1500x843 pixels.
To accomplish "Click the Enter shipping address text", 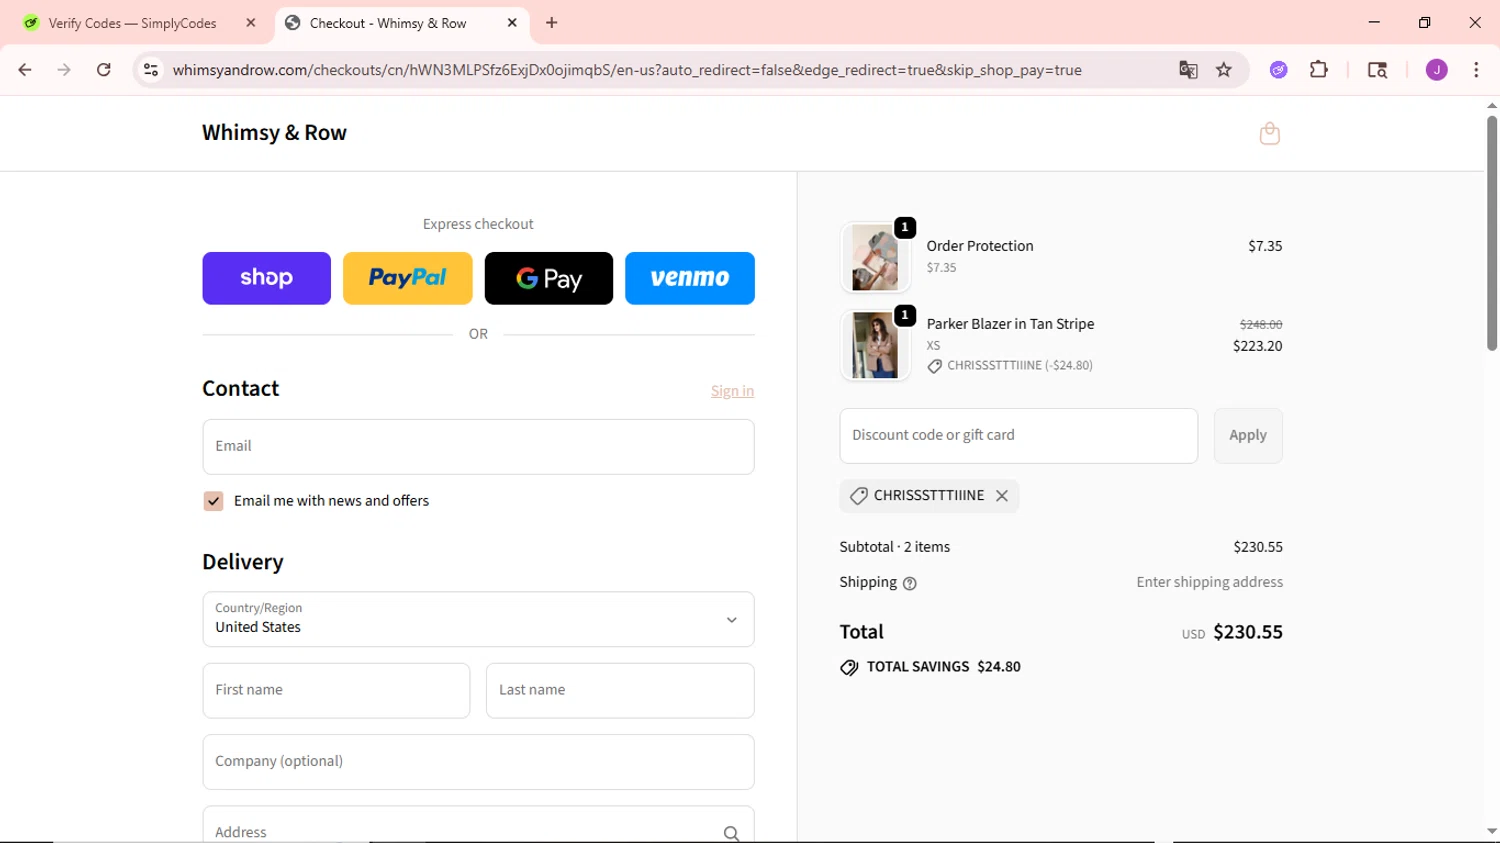I will 1209,582.
